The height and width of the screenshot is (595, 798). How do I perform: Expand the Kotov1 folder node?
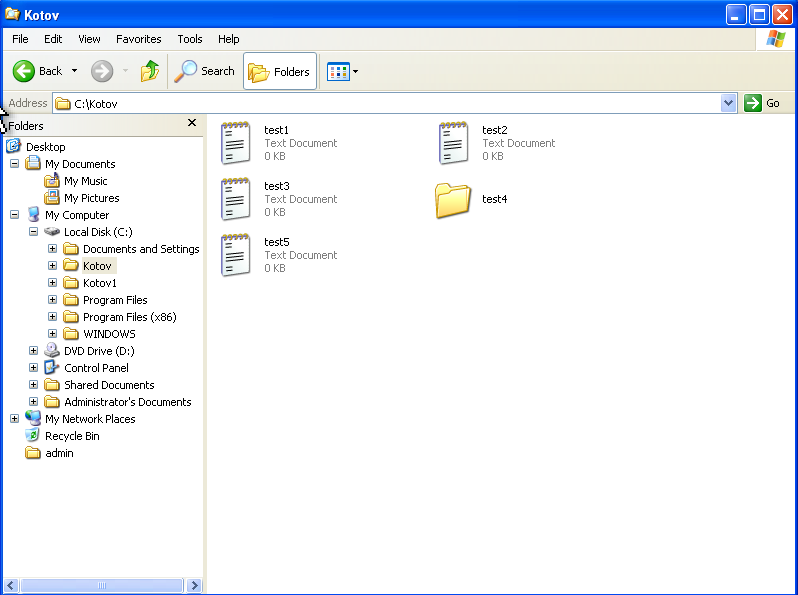point(52,282)
